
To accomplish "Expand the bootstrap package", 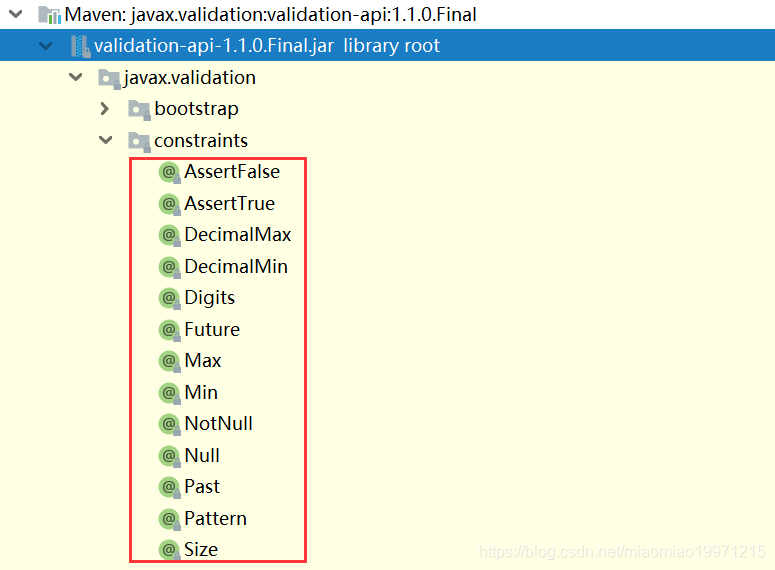I will pos(104,109).
